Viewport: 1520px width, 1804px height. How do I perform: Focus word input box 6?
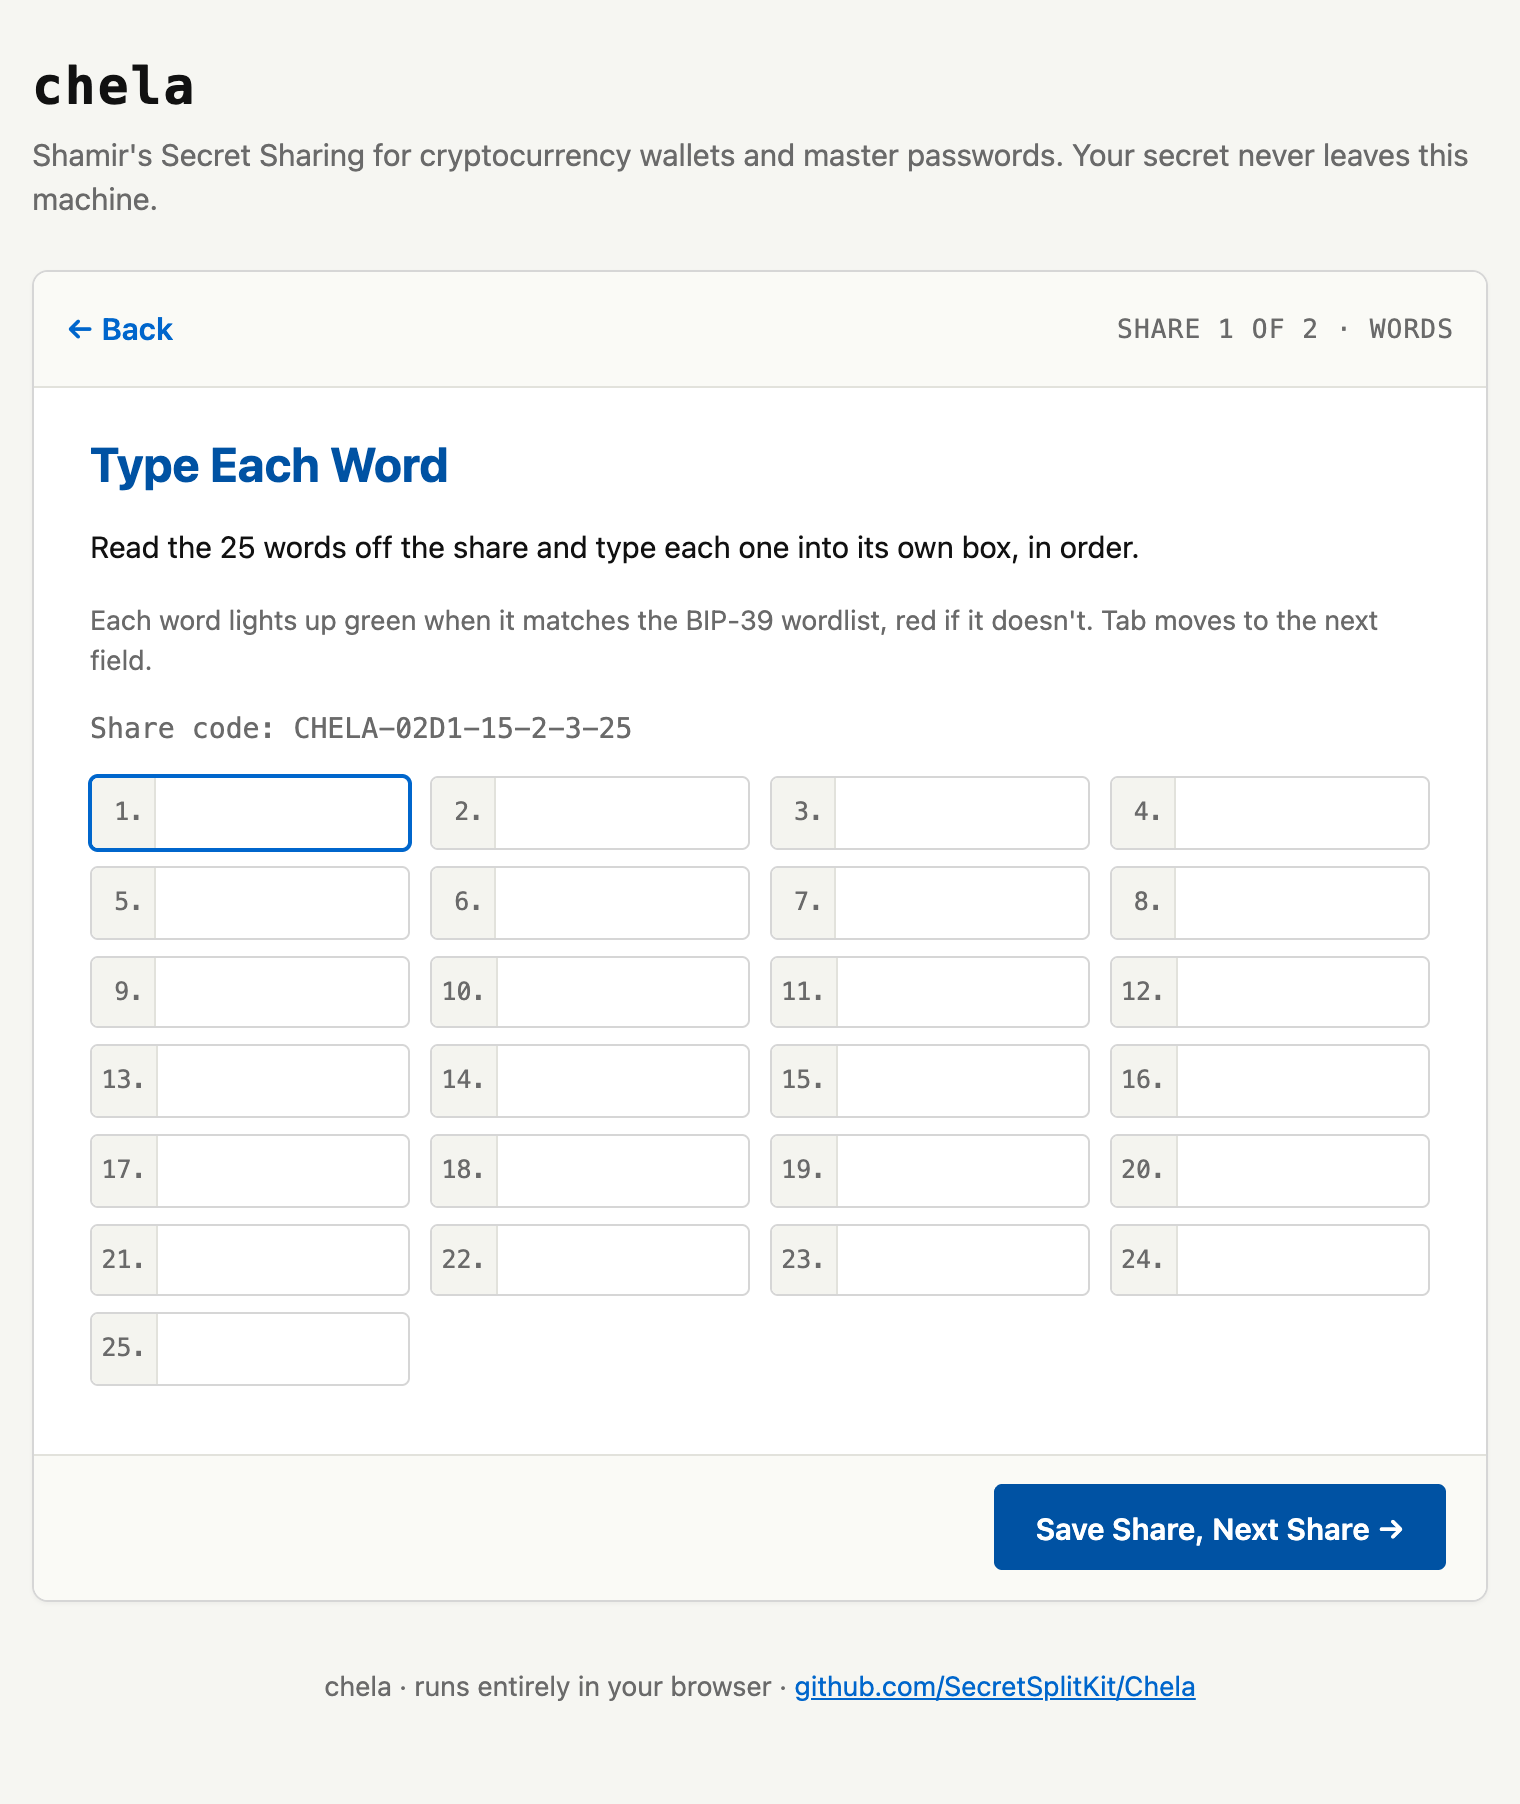(x=622, y=903)
